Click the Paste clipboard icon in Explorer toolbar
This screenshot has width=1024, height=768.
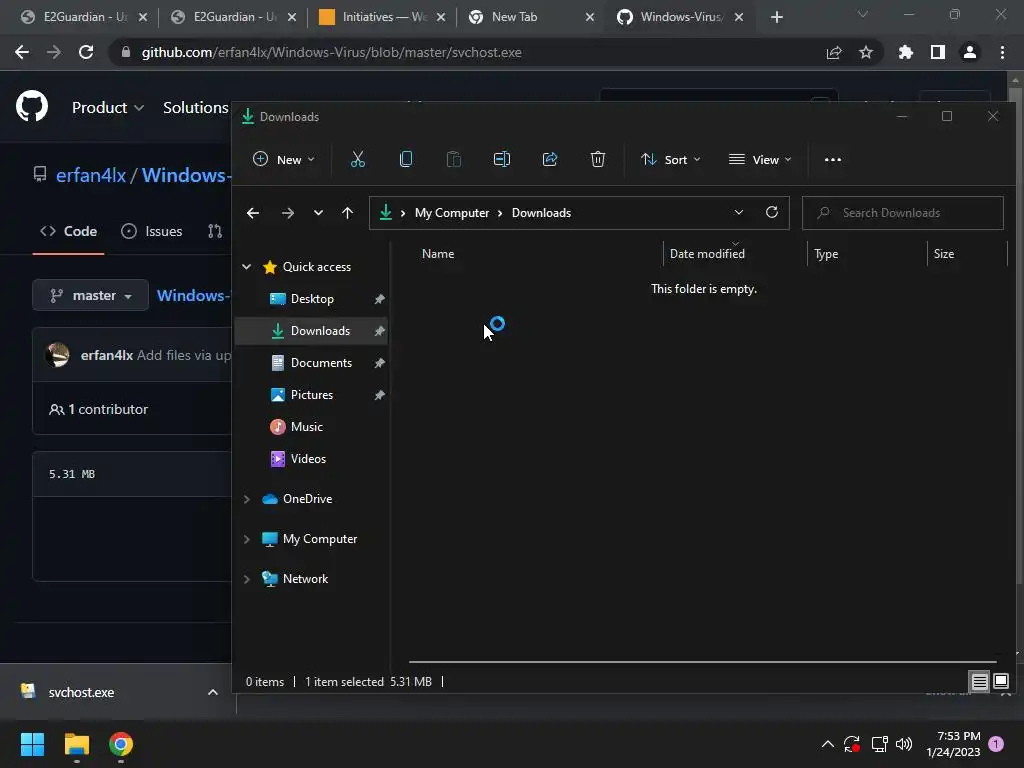pyautogui.click(x=453, y=159)
